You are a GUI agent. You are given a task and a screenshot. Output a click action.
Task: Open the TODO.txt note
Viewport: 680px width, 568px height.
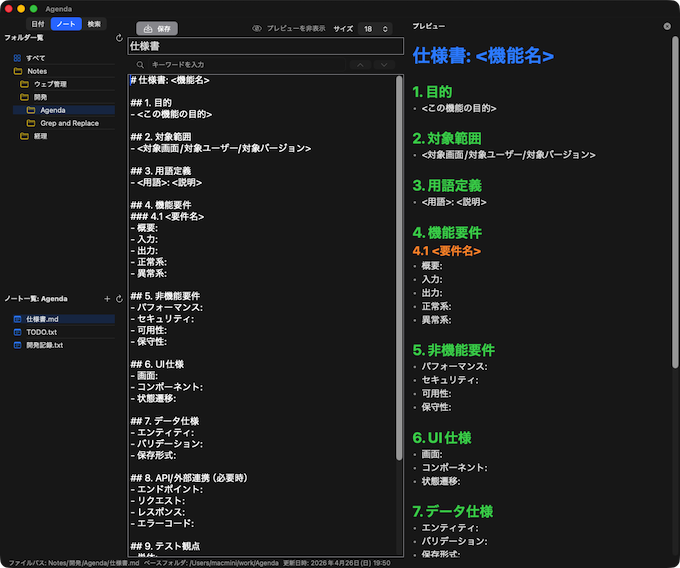pos(41,332)
